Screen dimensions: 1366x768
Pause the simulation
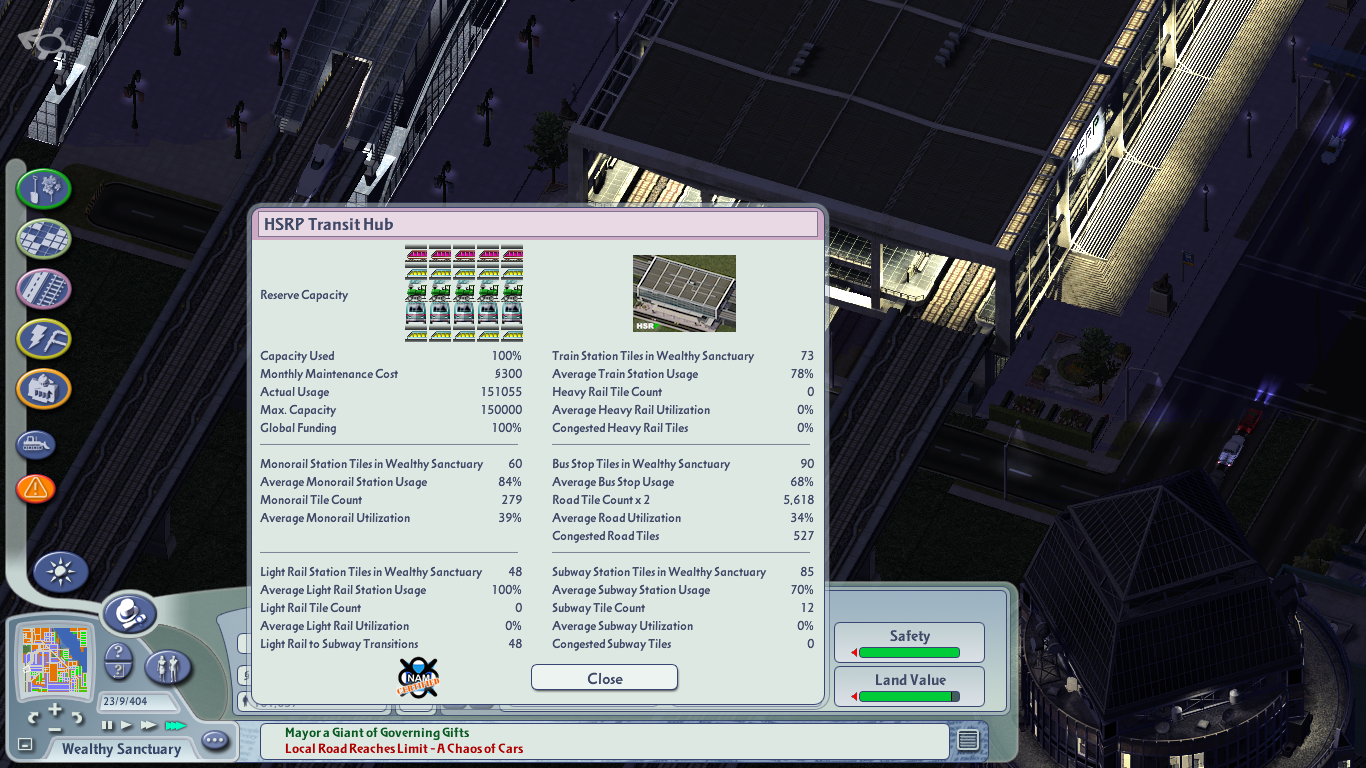point(107,725)
